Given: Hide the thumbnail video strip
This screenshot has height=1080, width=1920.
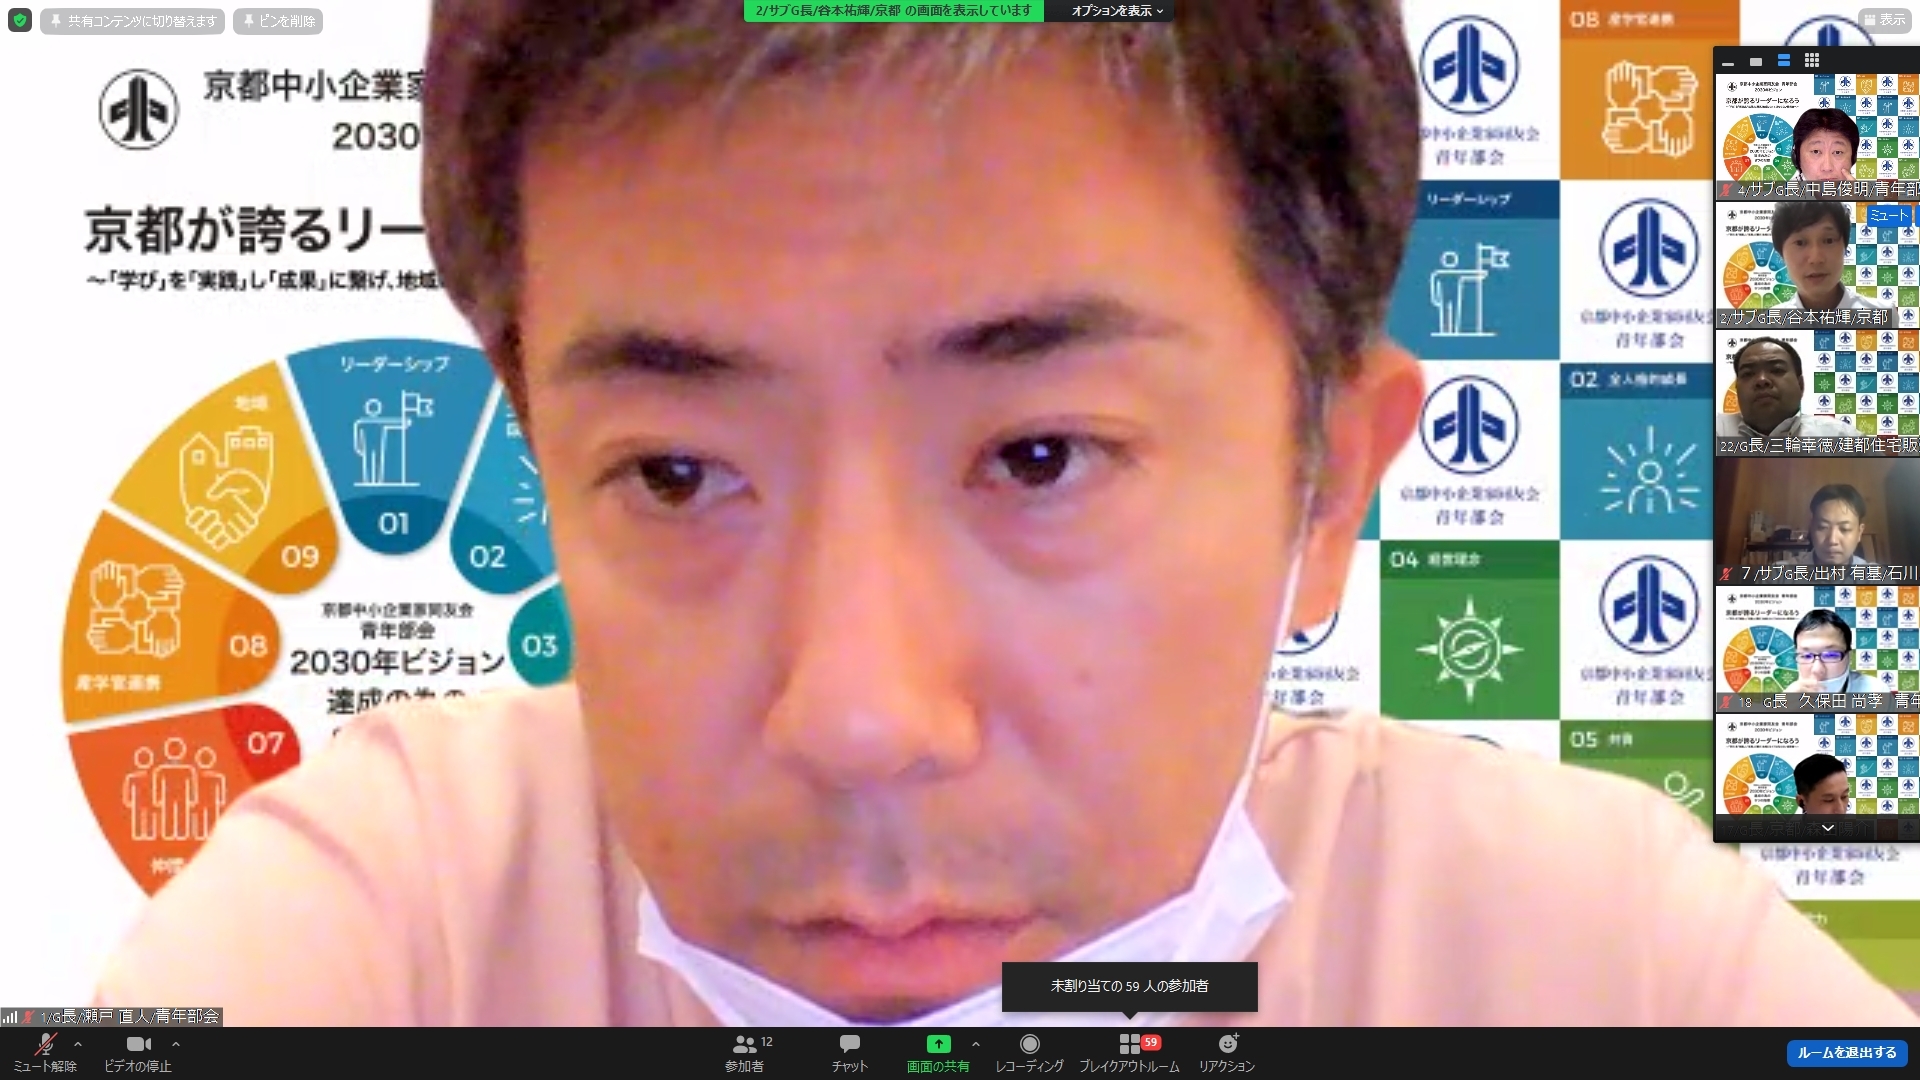Looking at the screenshot, I should click(x=1728, y=61).
